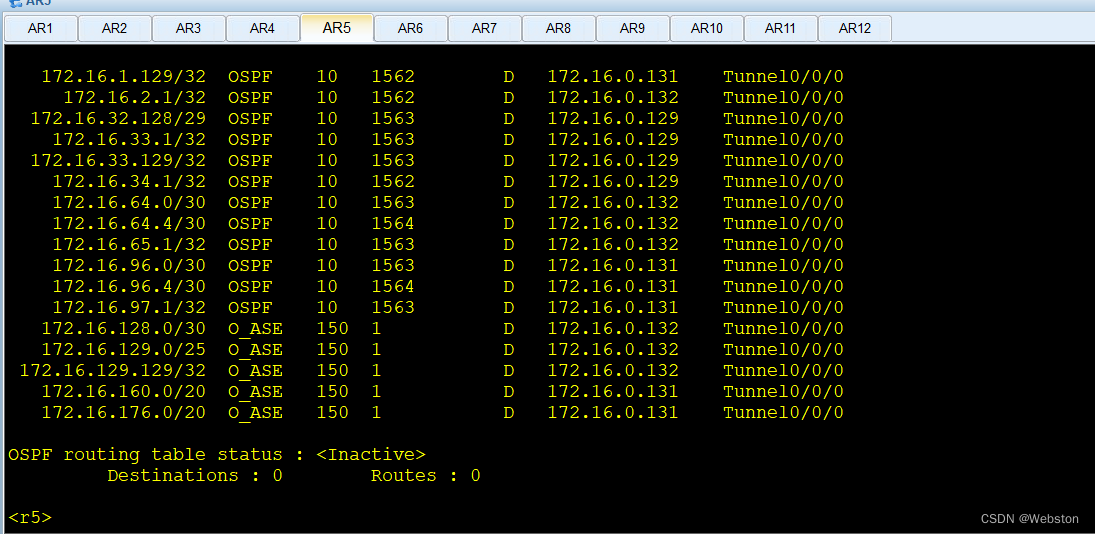
Task: Click O_ASE protocol of 172.16.128.0/30 row
Action: pos(255,328)
